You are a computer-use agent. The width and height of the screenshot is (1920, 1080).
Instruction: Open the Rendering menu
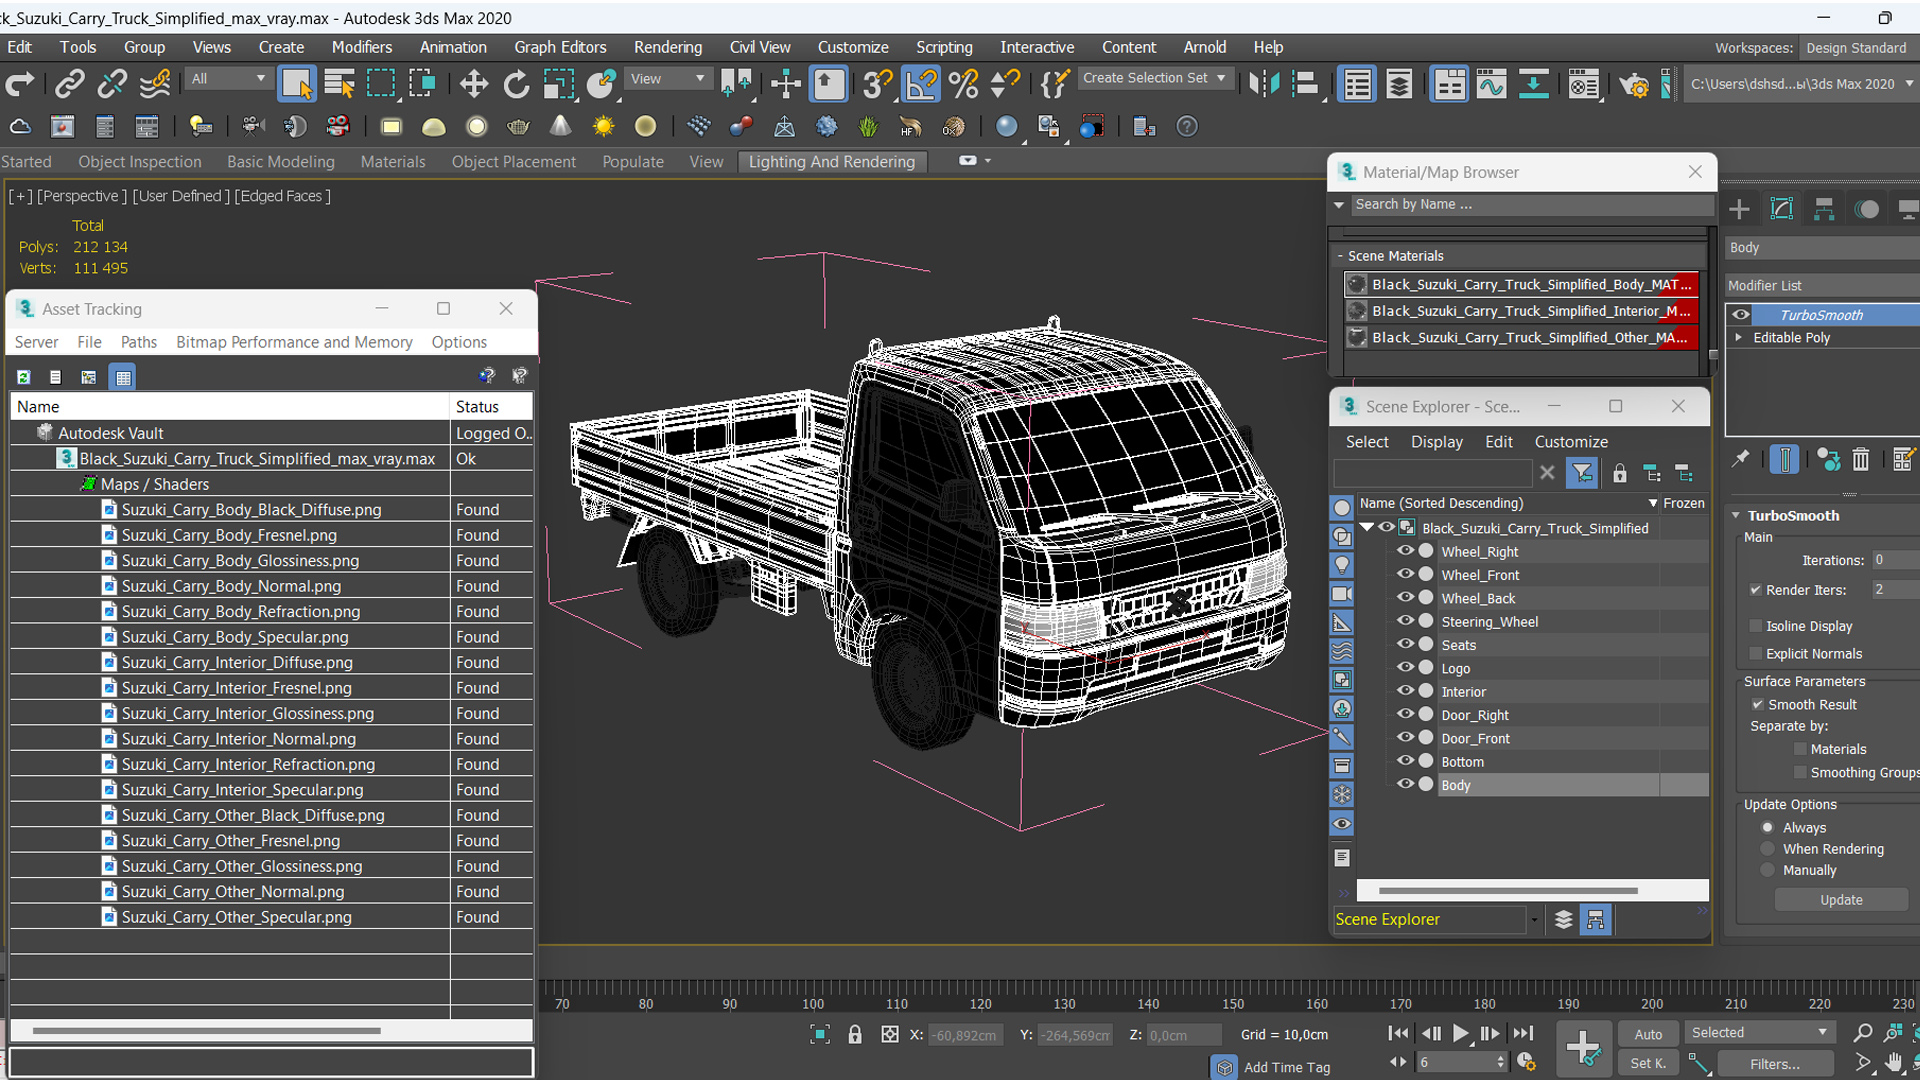[x=668, y=47]
